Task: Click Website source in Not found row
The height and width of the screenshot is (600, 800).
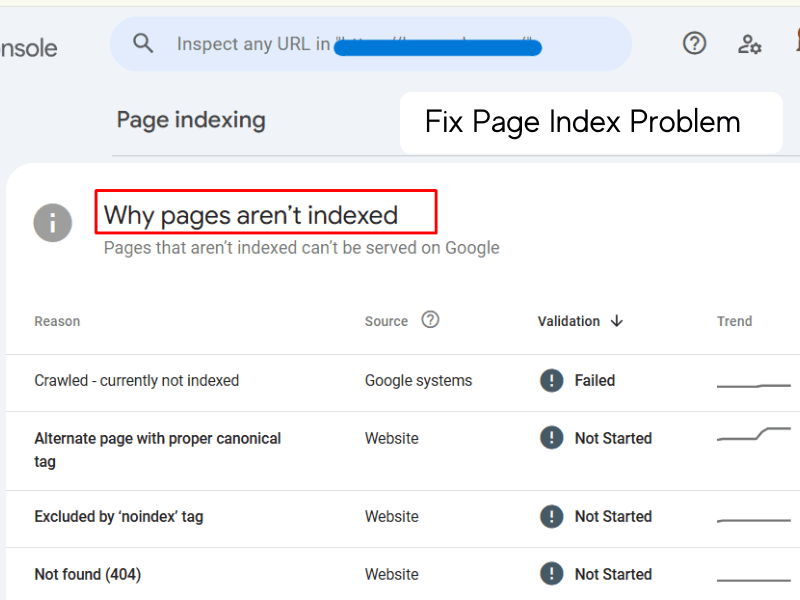Action: click(392, 574)
